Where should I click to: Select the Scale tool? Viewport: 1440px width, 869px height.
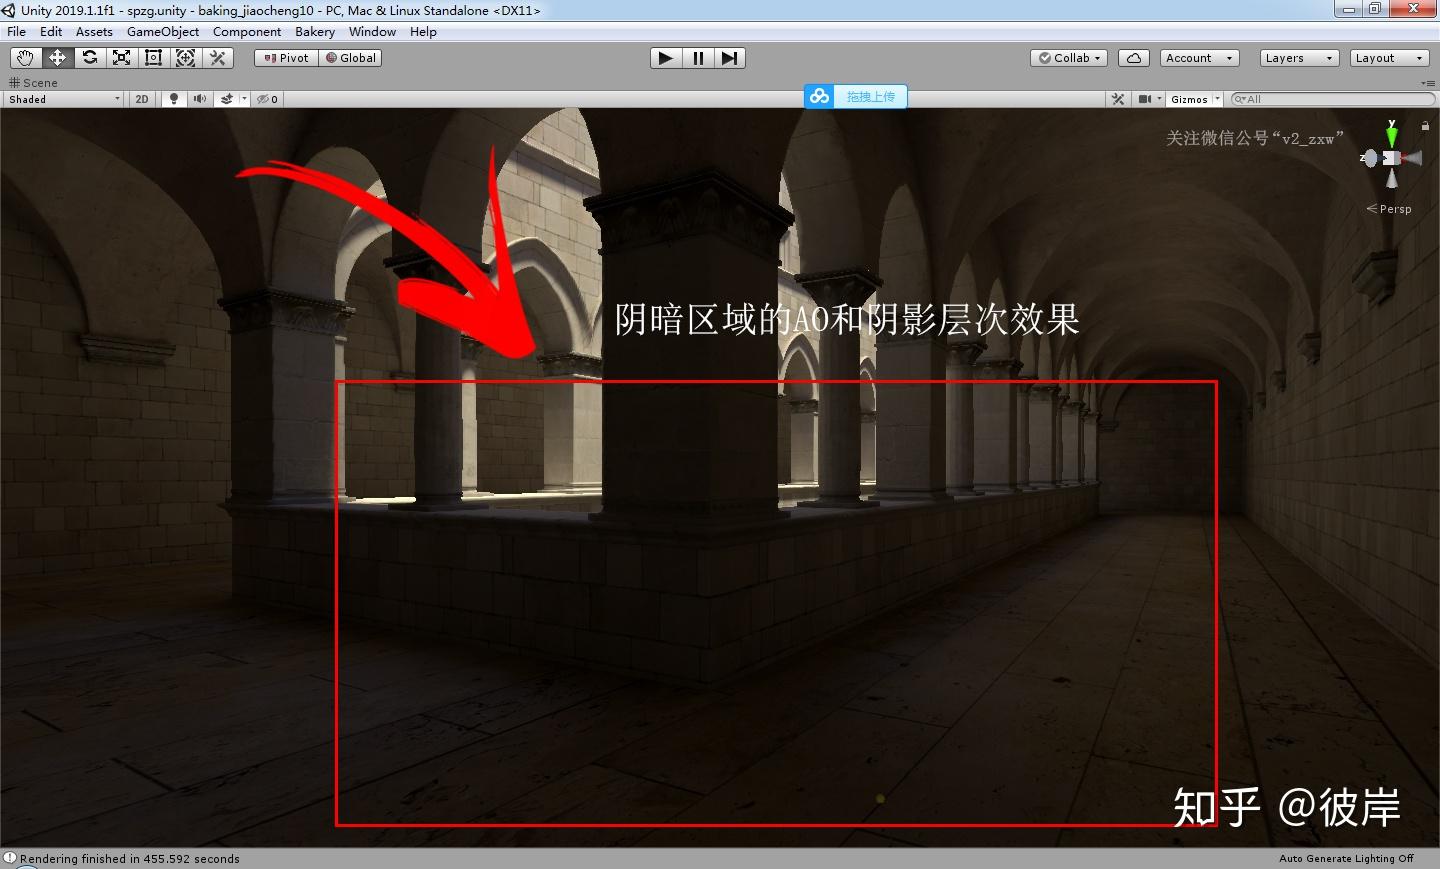point(121,58)
